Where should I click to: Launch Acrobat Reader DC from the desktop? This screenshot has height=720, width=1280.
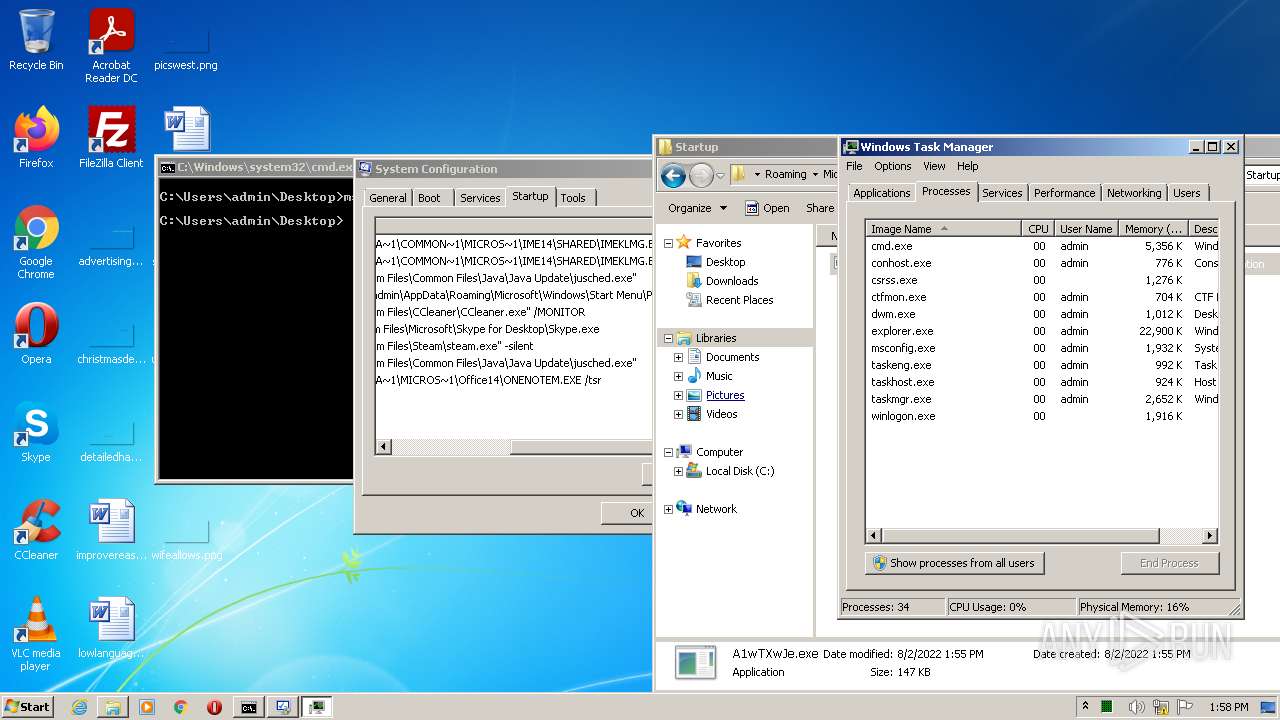(x=111, y=46)
